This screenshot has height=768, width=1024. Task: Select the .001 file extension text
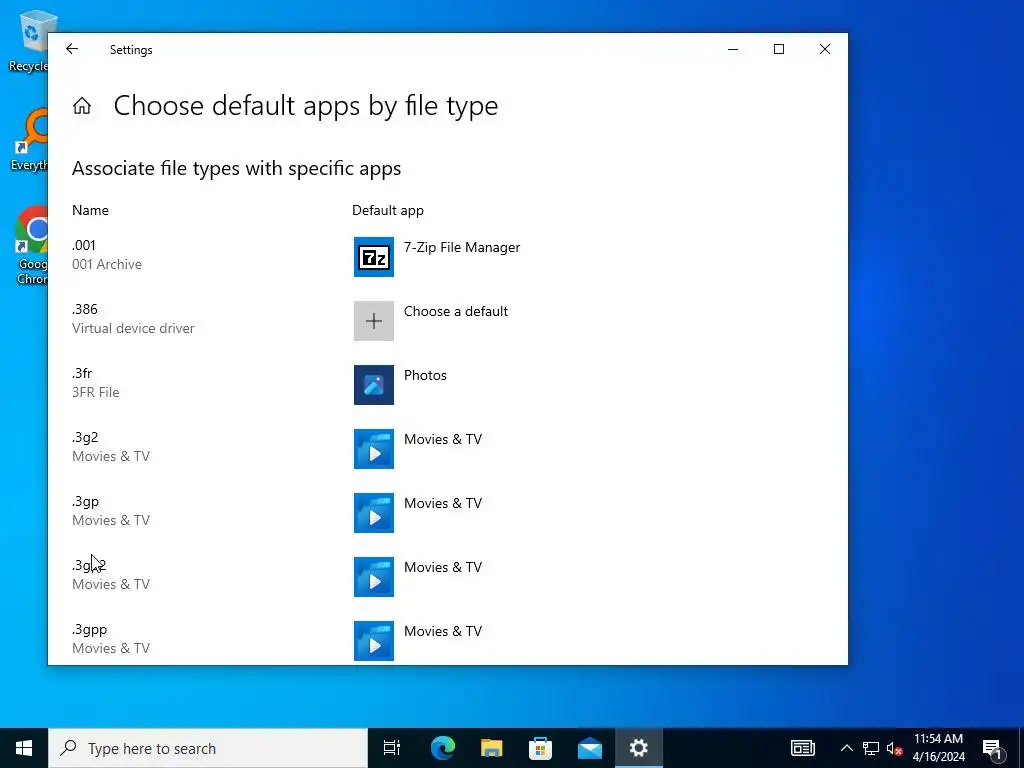click(84, 245)
